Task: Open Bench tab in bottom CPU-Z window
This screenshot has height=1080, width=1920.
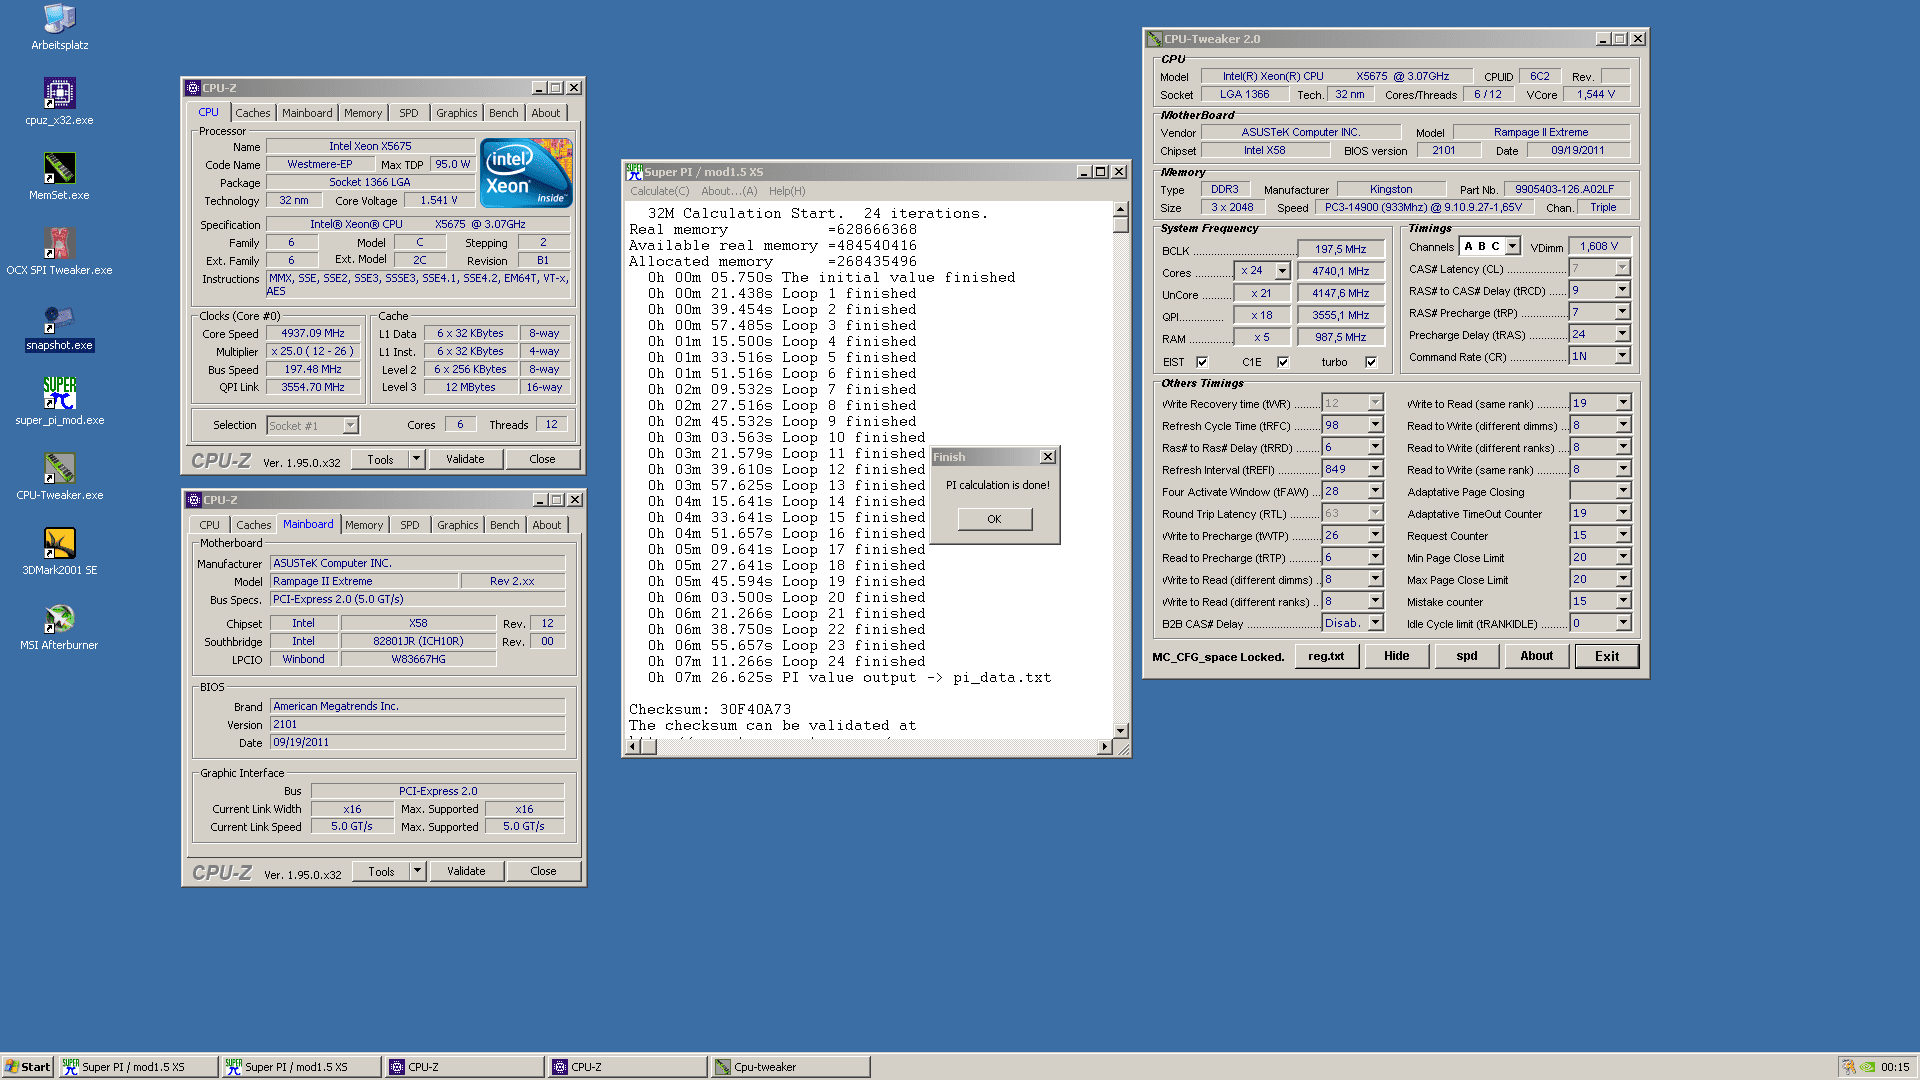Action: pyautogui.click(x=505, y=525)
